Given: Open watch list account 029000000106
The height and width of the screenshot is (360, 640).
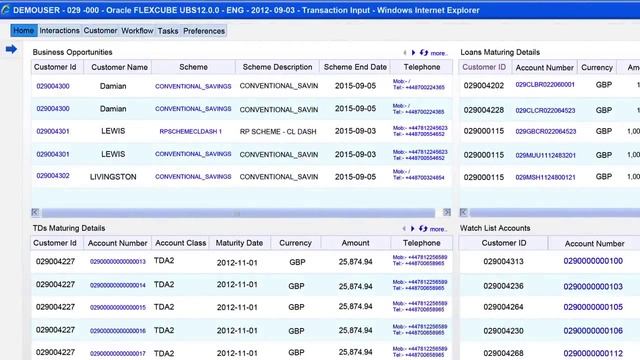Looking at the screenshot, I should (x=593, y=331).
